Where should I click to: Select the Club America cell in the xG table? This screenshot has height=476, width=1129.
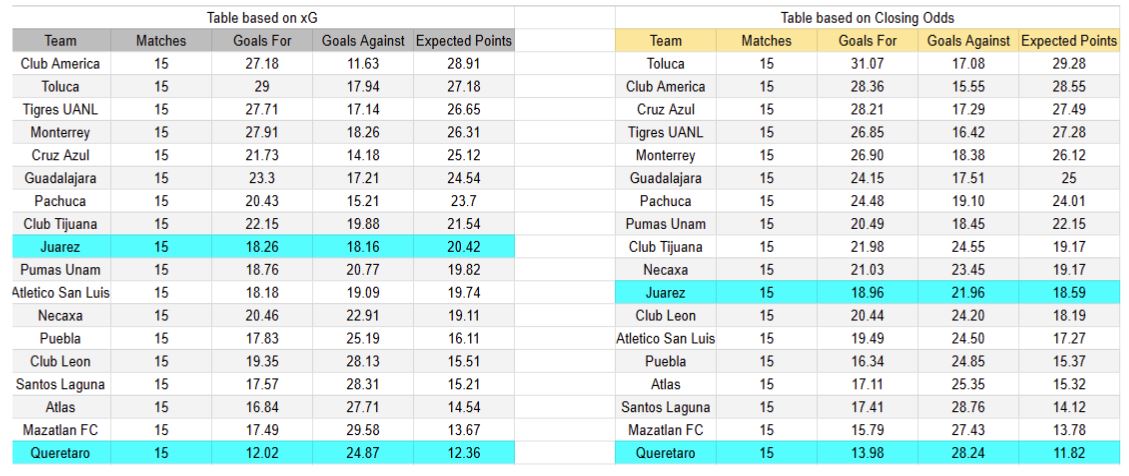point(61,63)
